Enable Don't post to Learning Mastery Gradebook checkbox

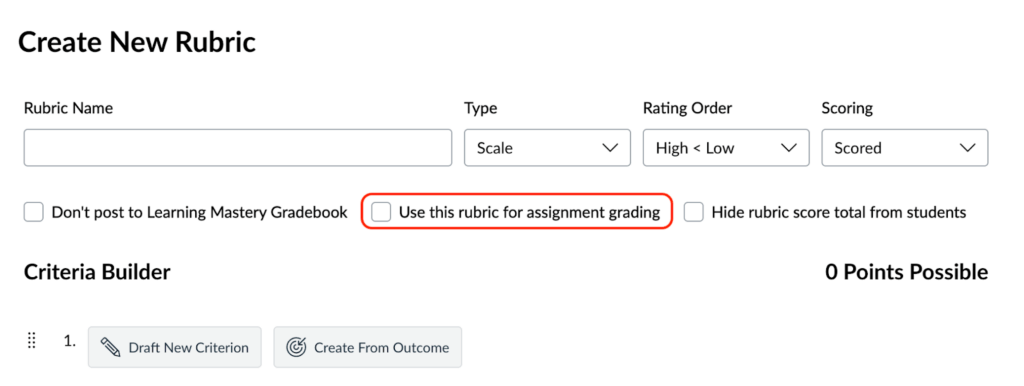coord(33,212)
